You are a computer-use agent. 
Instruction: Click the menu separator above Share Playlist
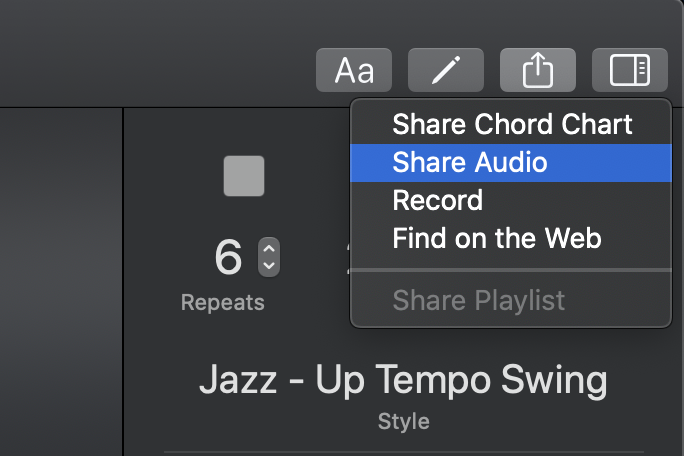tap(511, 270)
